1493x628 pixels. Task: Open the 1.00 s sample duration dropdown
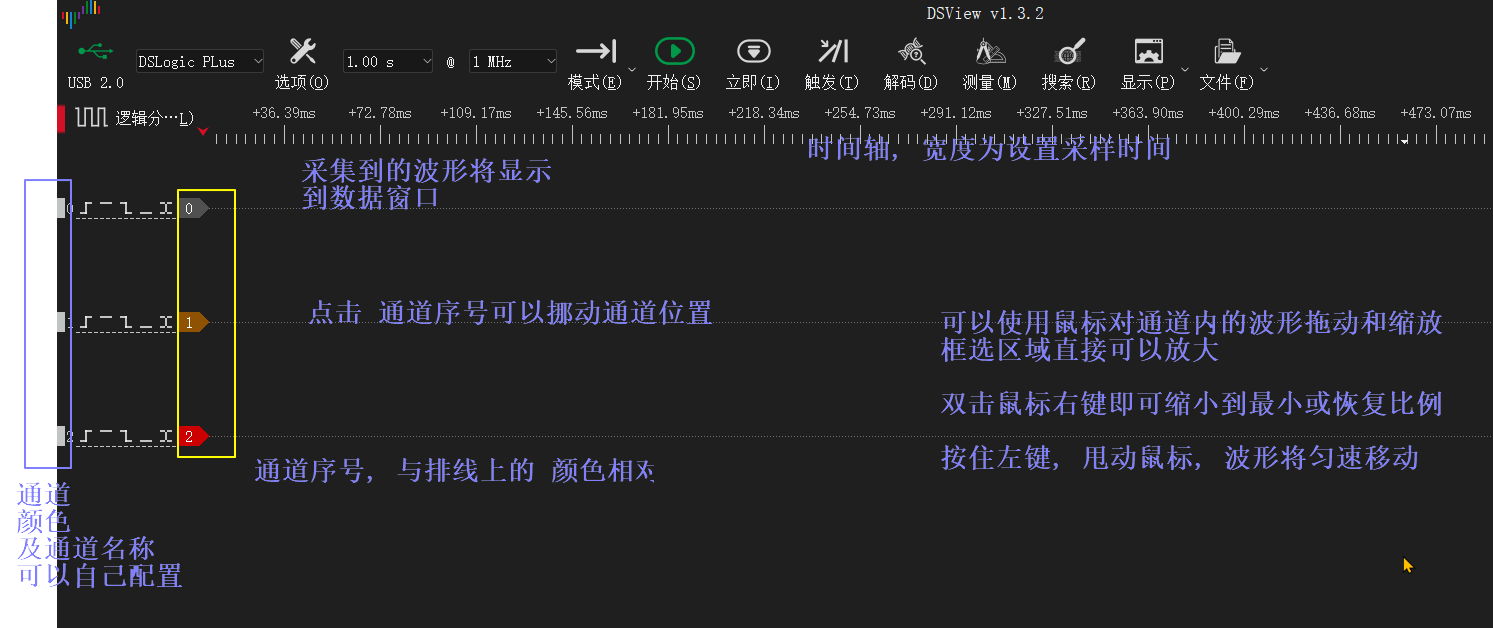388,62
